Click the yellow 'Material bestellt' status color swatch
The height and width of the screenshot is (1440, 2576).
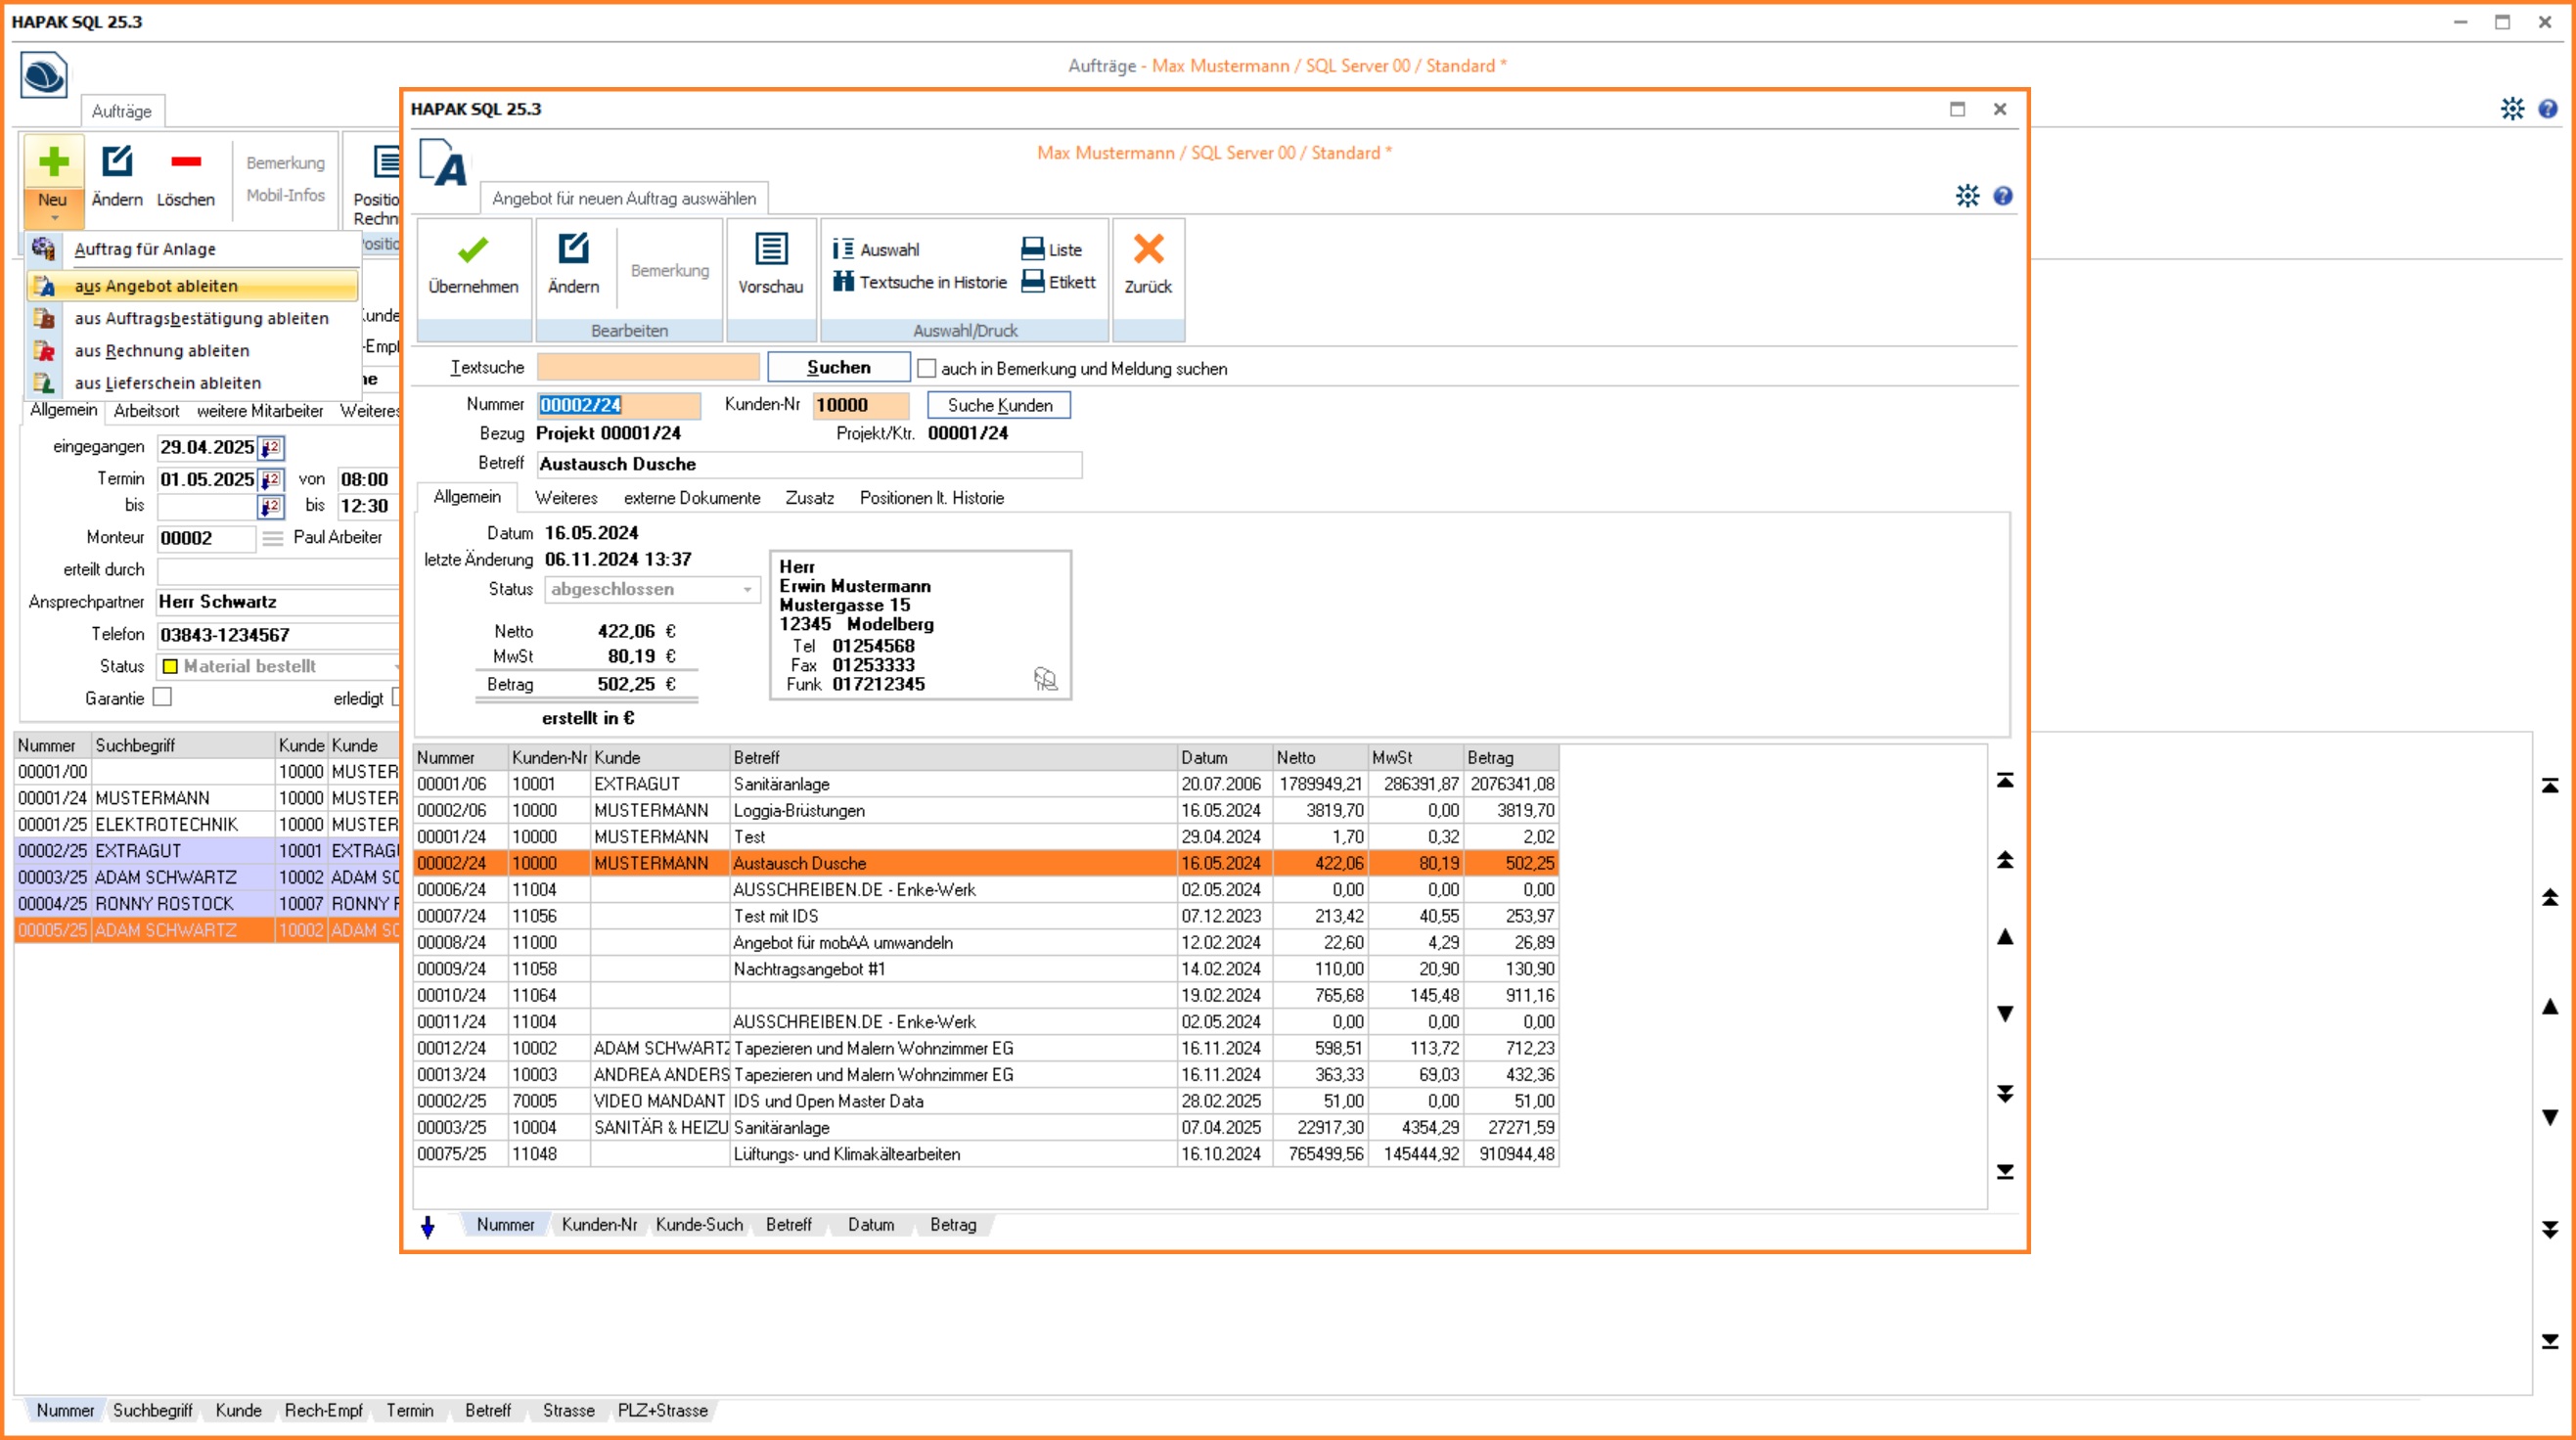tap(170, 667)
